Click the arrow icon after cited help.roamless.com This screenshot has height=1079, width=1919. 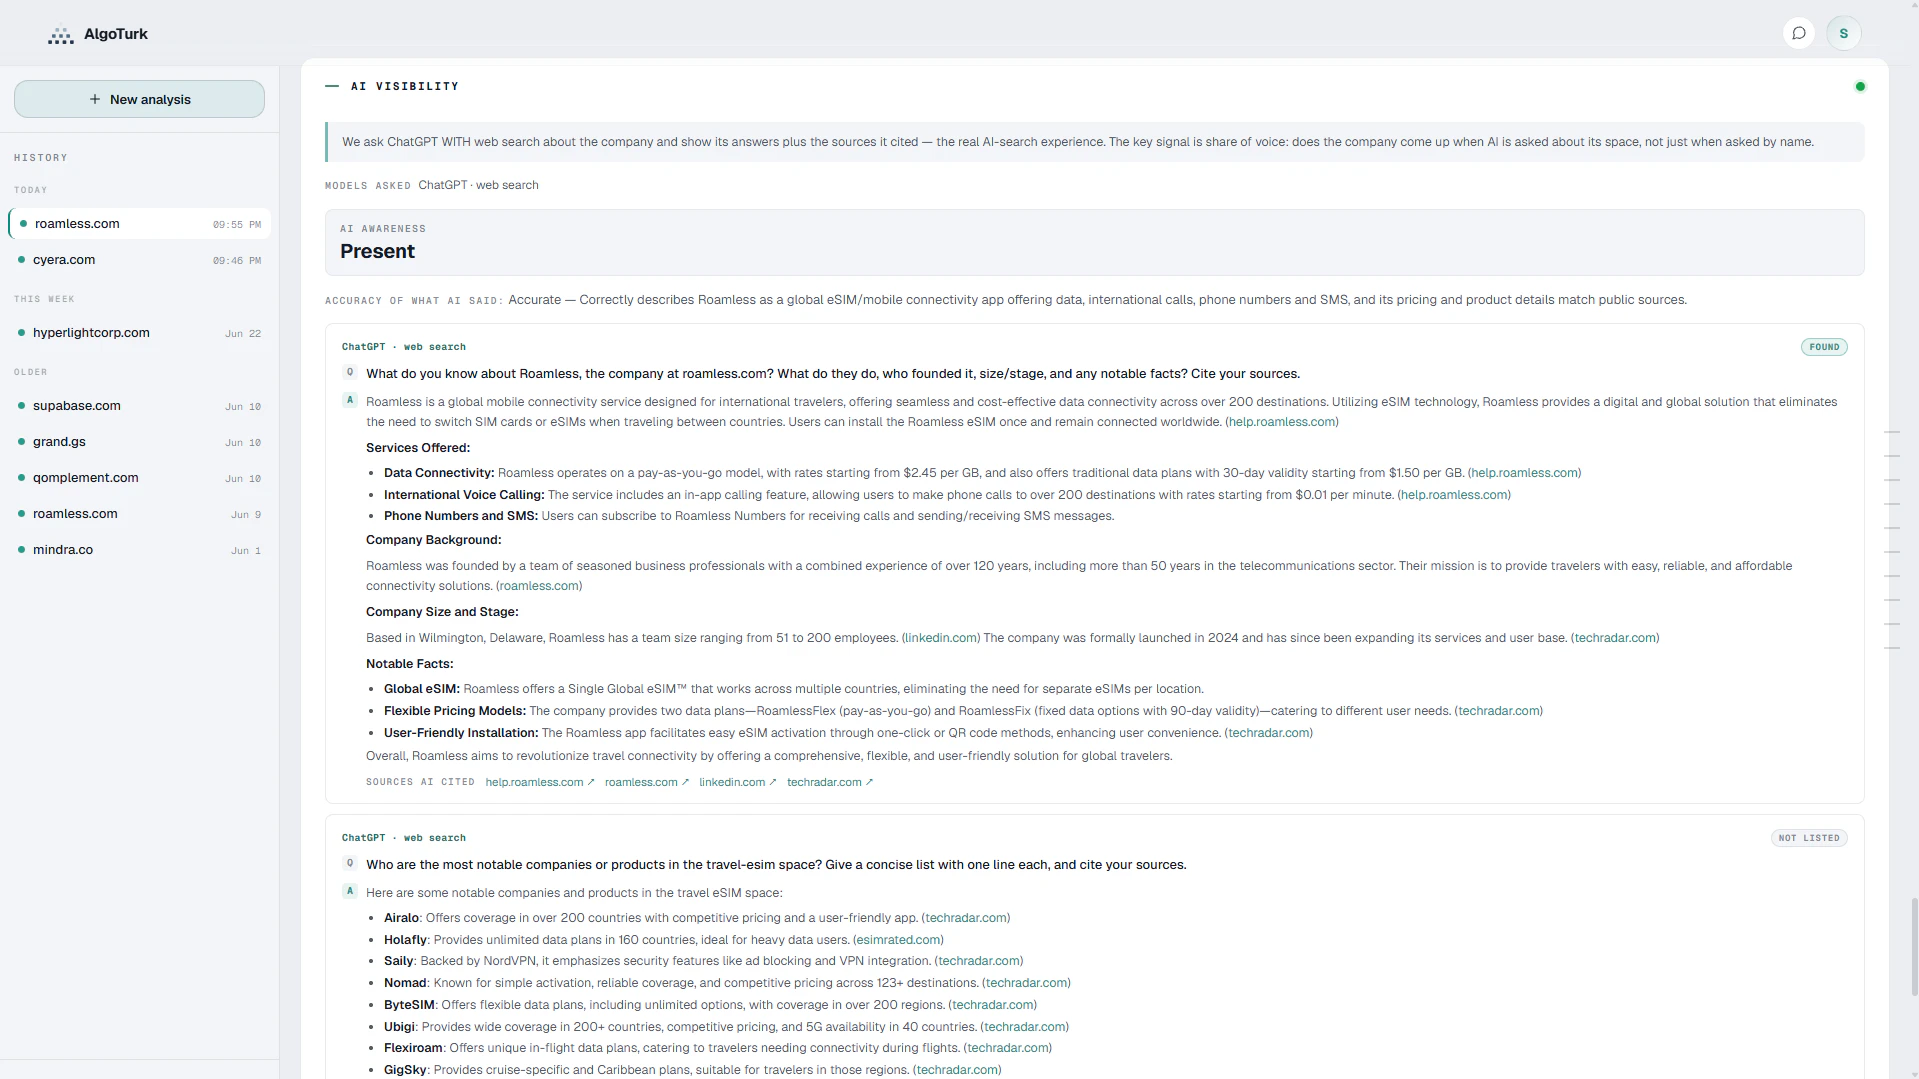tap(591, 782)
